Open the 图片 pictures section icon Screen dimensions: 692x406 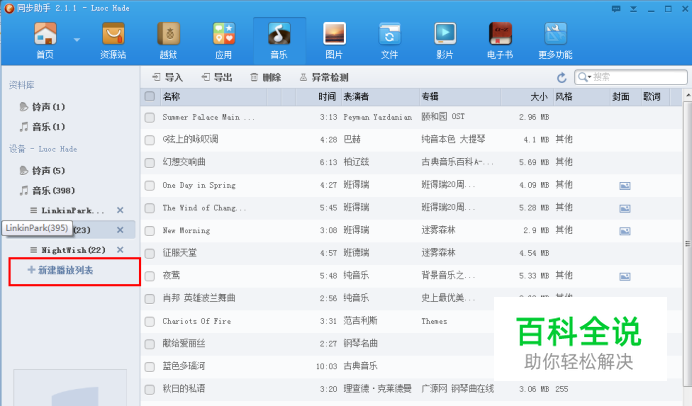pos(333,40)
